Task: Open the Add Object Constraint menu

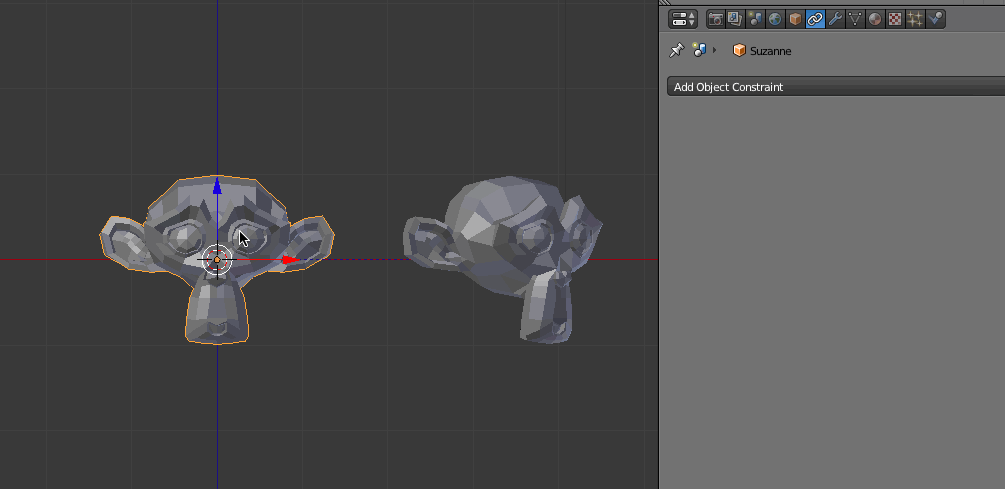Action: pyautogui.click(x=836, y=87)
